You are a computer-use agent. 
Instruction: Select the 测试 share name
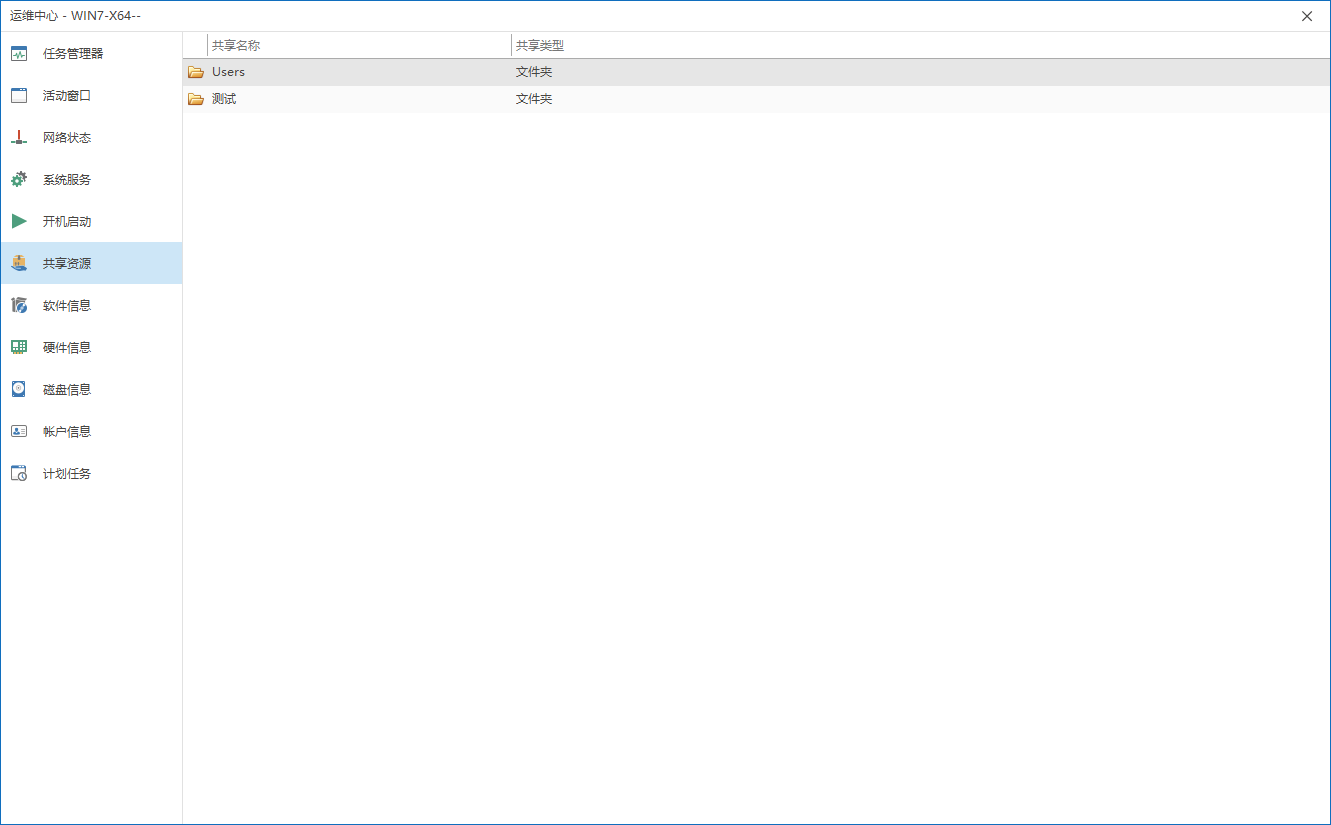(224, 99)
